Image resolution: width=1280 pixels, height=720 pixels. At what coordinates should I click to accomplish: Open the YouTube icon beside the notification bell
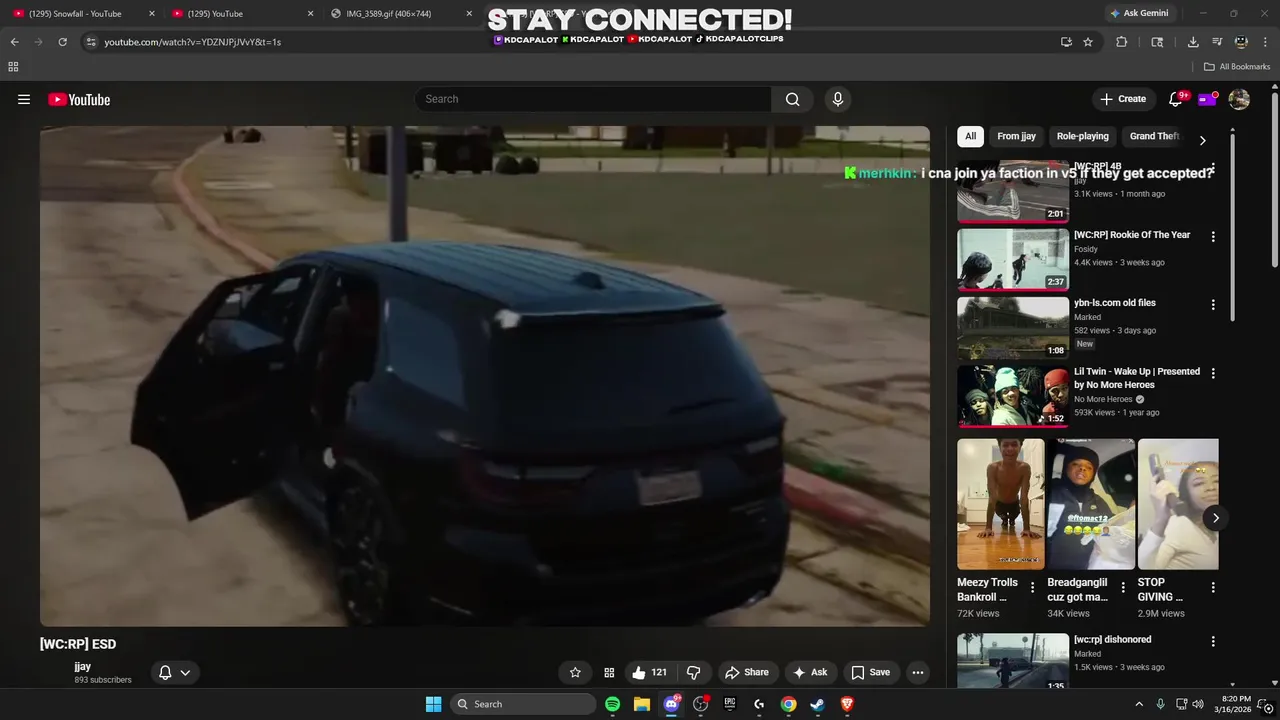[1208, 99]
